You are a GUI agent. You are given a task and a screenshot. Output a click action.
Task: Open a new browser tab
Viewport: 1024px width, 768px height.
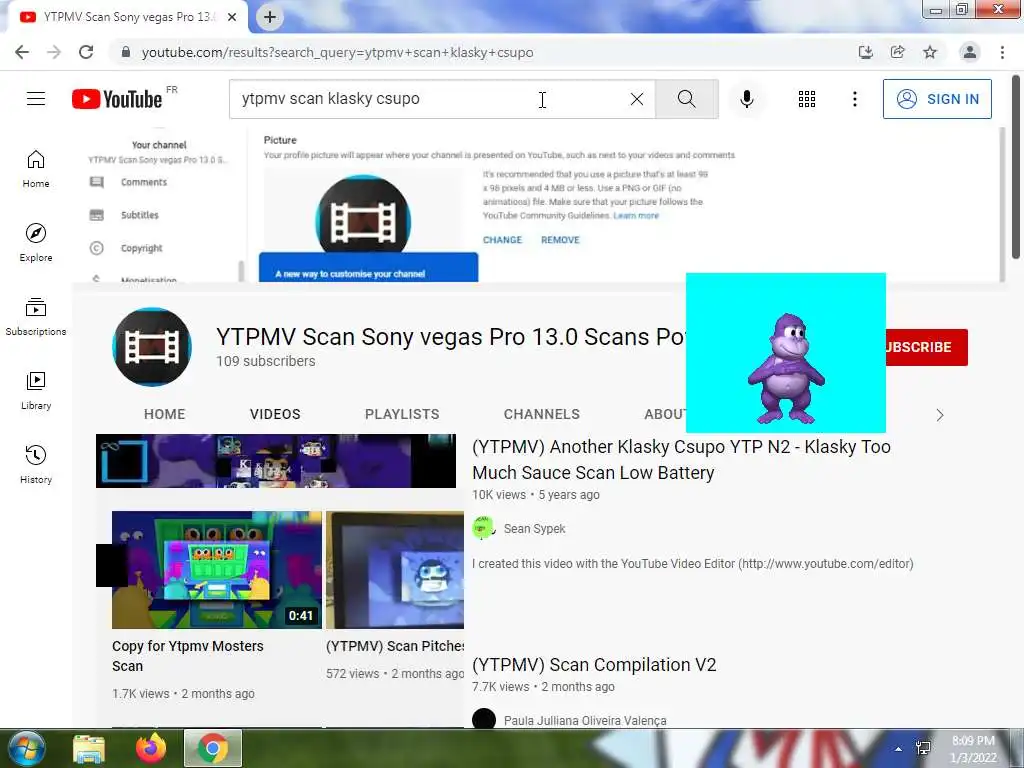270,18
